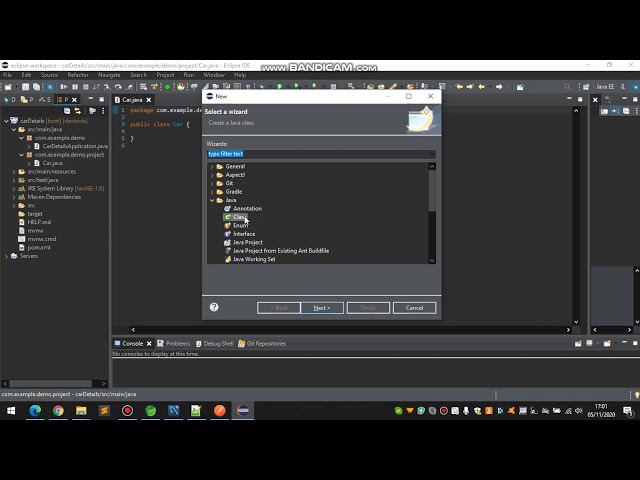Screen dimensions: 640x480
Task: Expand the General wizard folder
Action: (212, 167)
